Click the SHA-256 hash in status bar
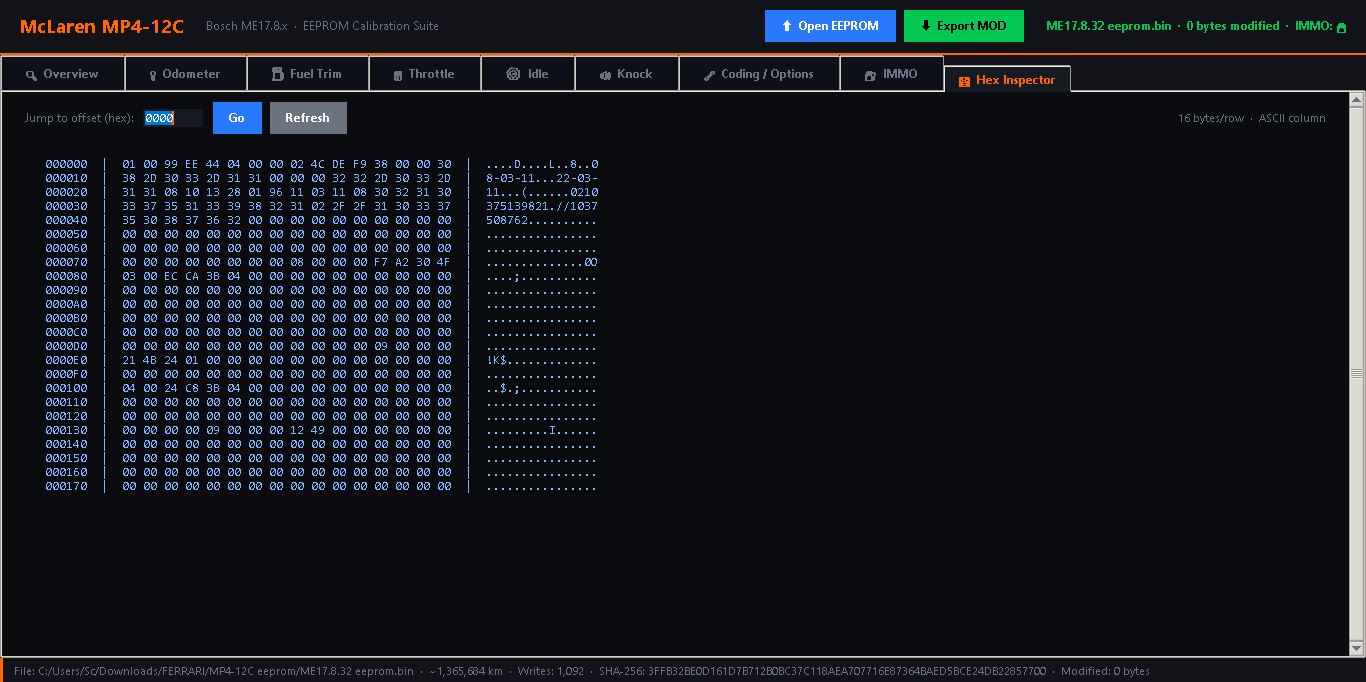Screen dimensions: 1366x682 point(823,671)
